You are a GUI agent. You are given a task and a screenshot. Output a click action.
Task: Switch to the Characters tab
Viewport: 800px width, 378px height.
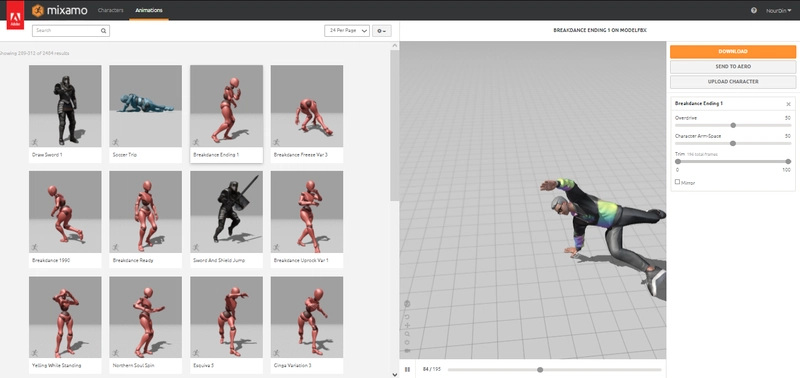coord(110,10)
